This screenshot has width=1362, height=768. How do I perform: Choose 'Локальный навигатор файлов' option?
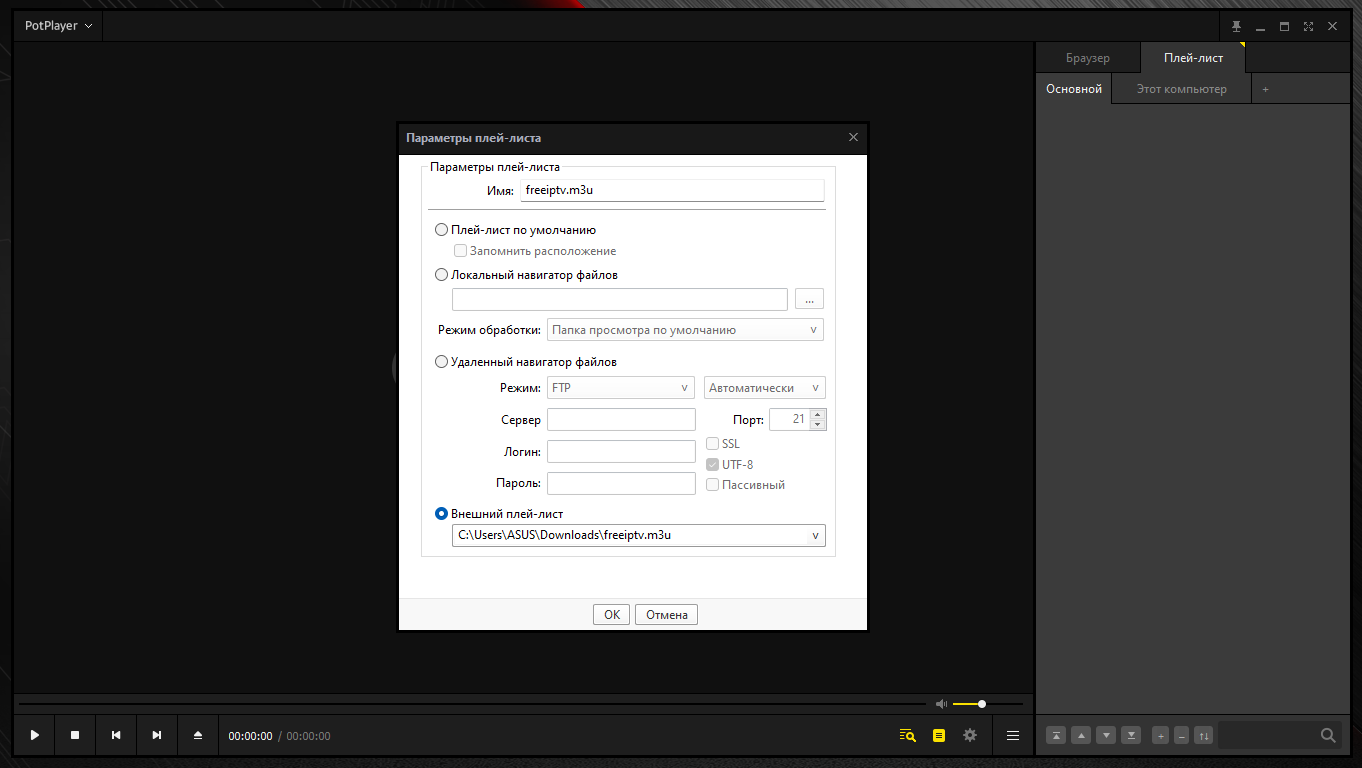point(442,275)
